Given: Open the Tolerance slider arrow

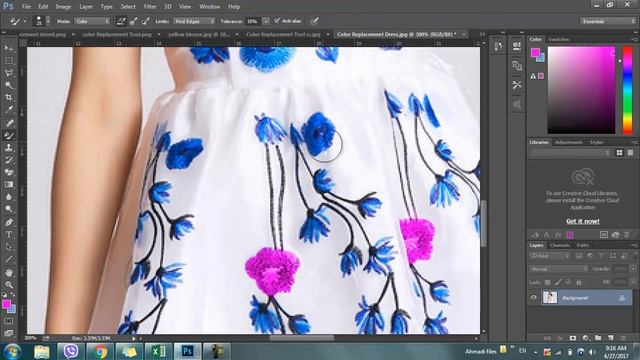Looking at the screenshot, I should [266, 21].
